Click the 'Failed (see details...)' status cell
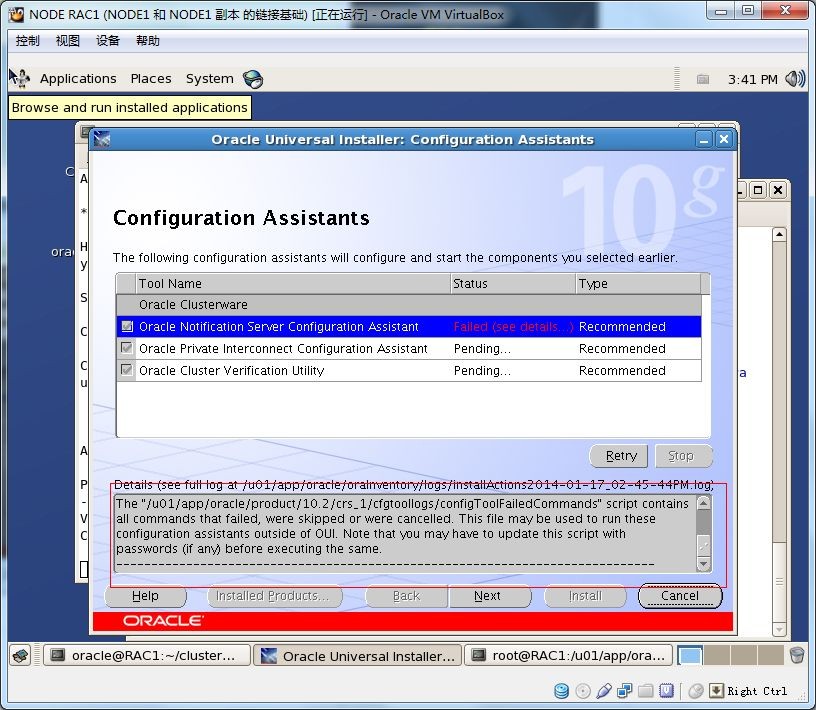Viewport: 816px width, 710px height. click(x=513, y=326)
